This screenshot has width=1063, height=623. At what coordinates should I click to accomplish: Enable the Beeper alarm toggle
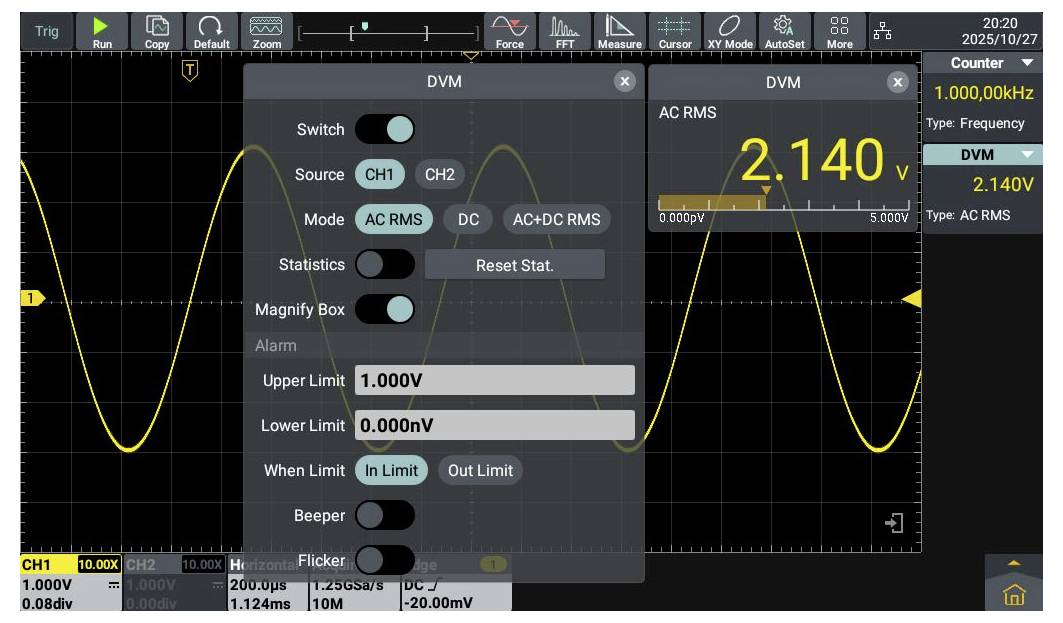(385, 516)
